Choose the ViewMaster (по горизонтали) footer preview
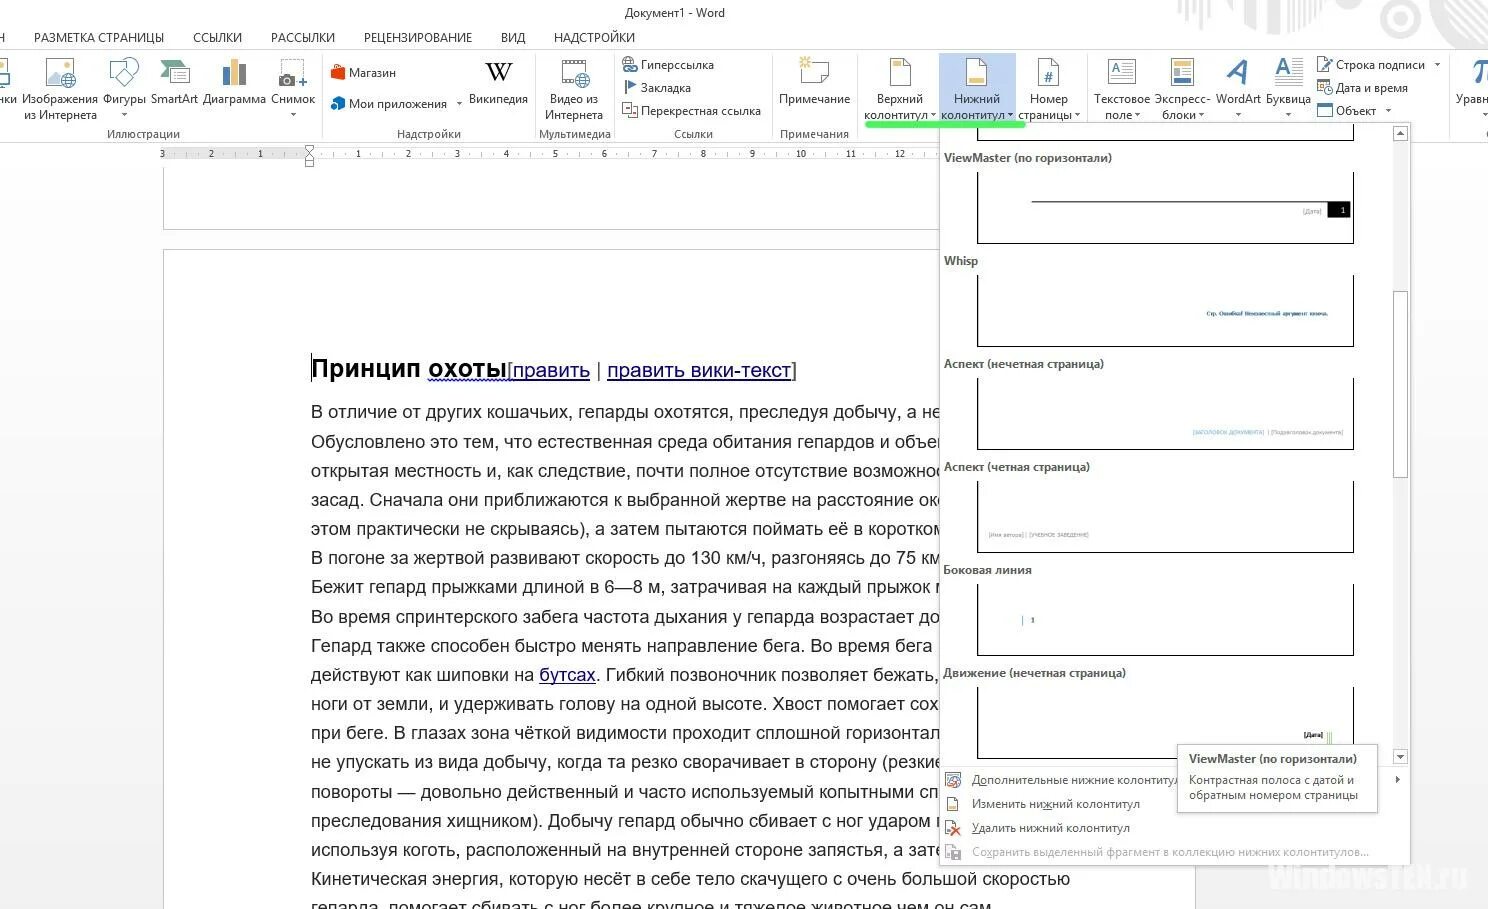This screenshot has width=1488, height=909. [1165, 207]
